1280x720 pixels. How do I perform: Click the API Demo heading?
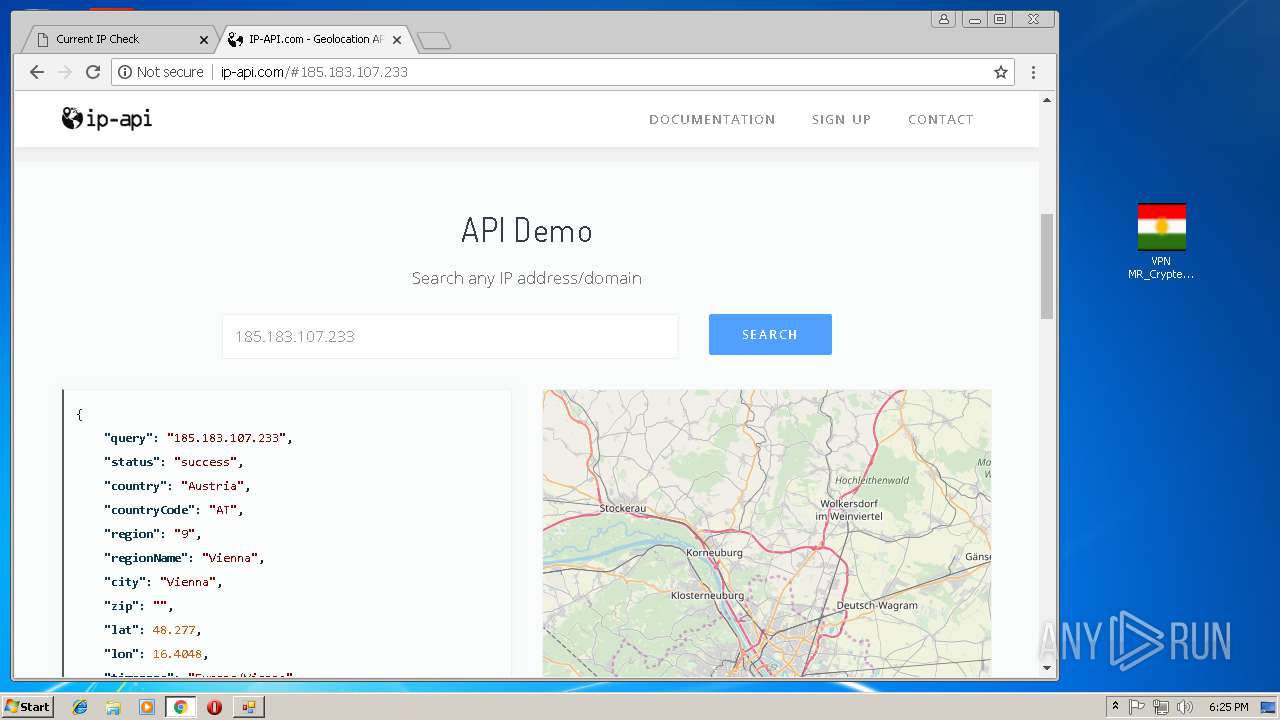click(x=527, y=231)
